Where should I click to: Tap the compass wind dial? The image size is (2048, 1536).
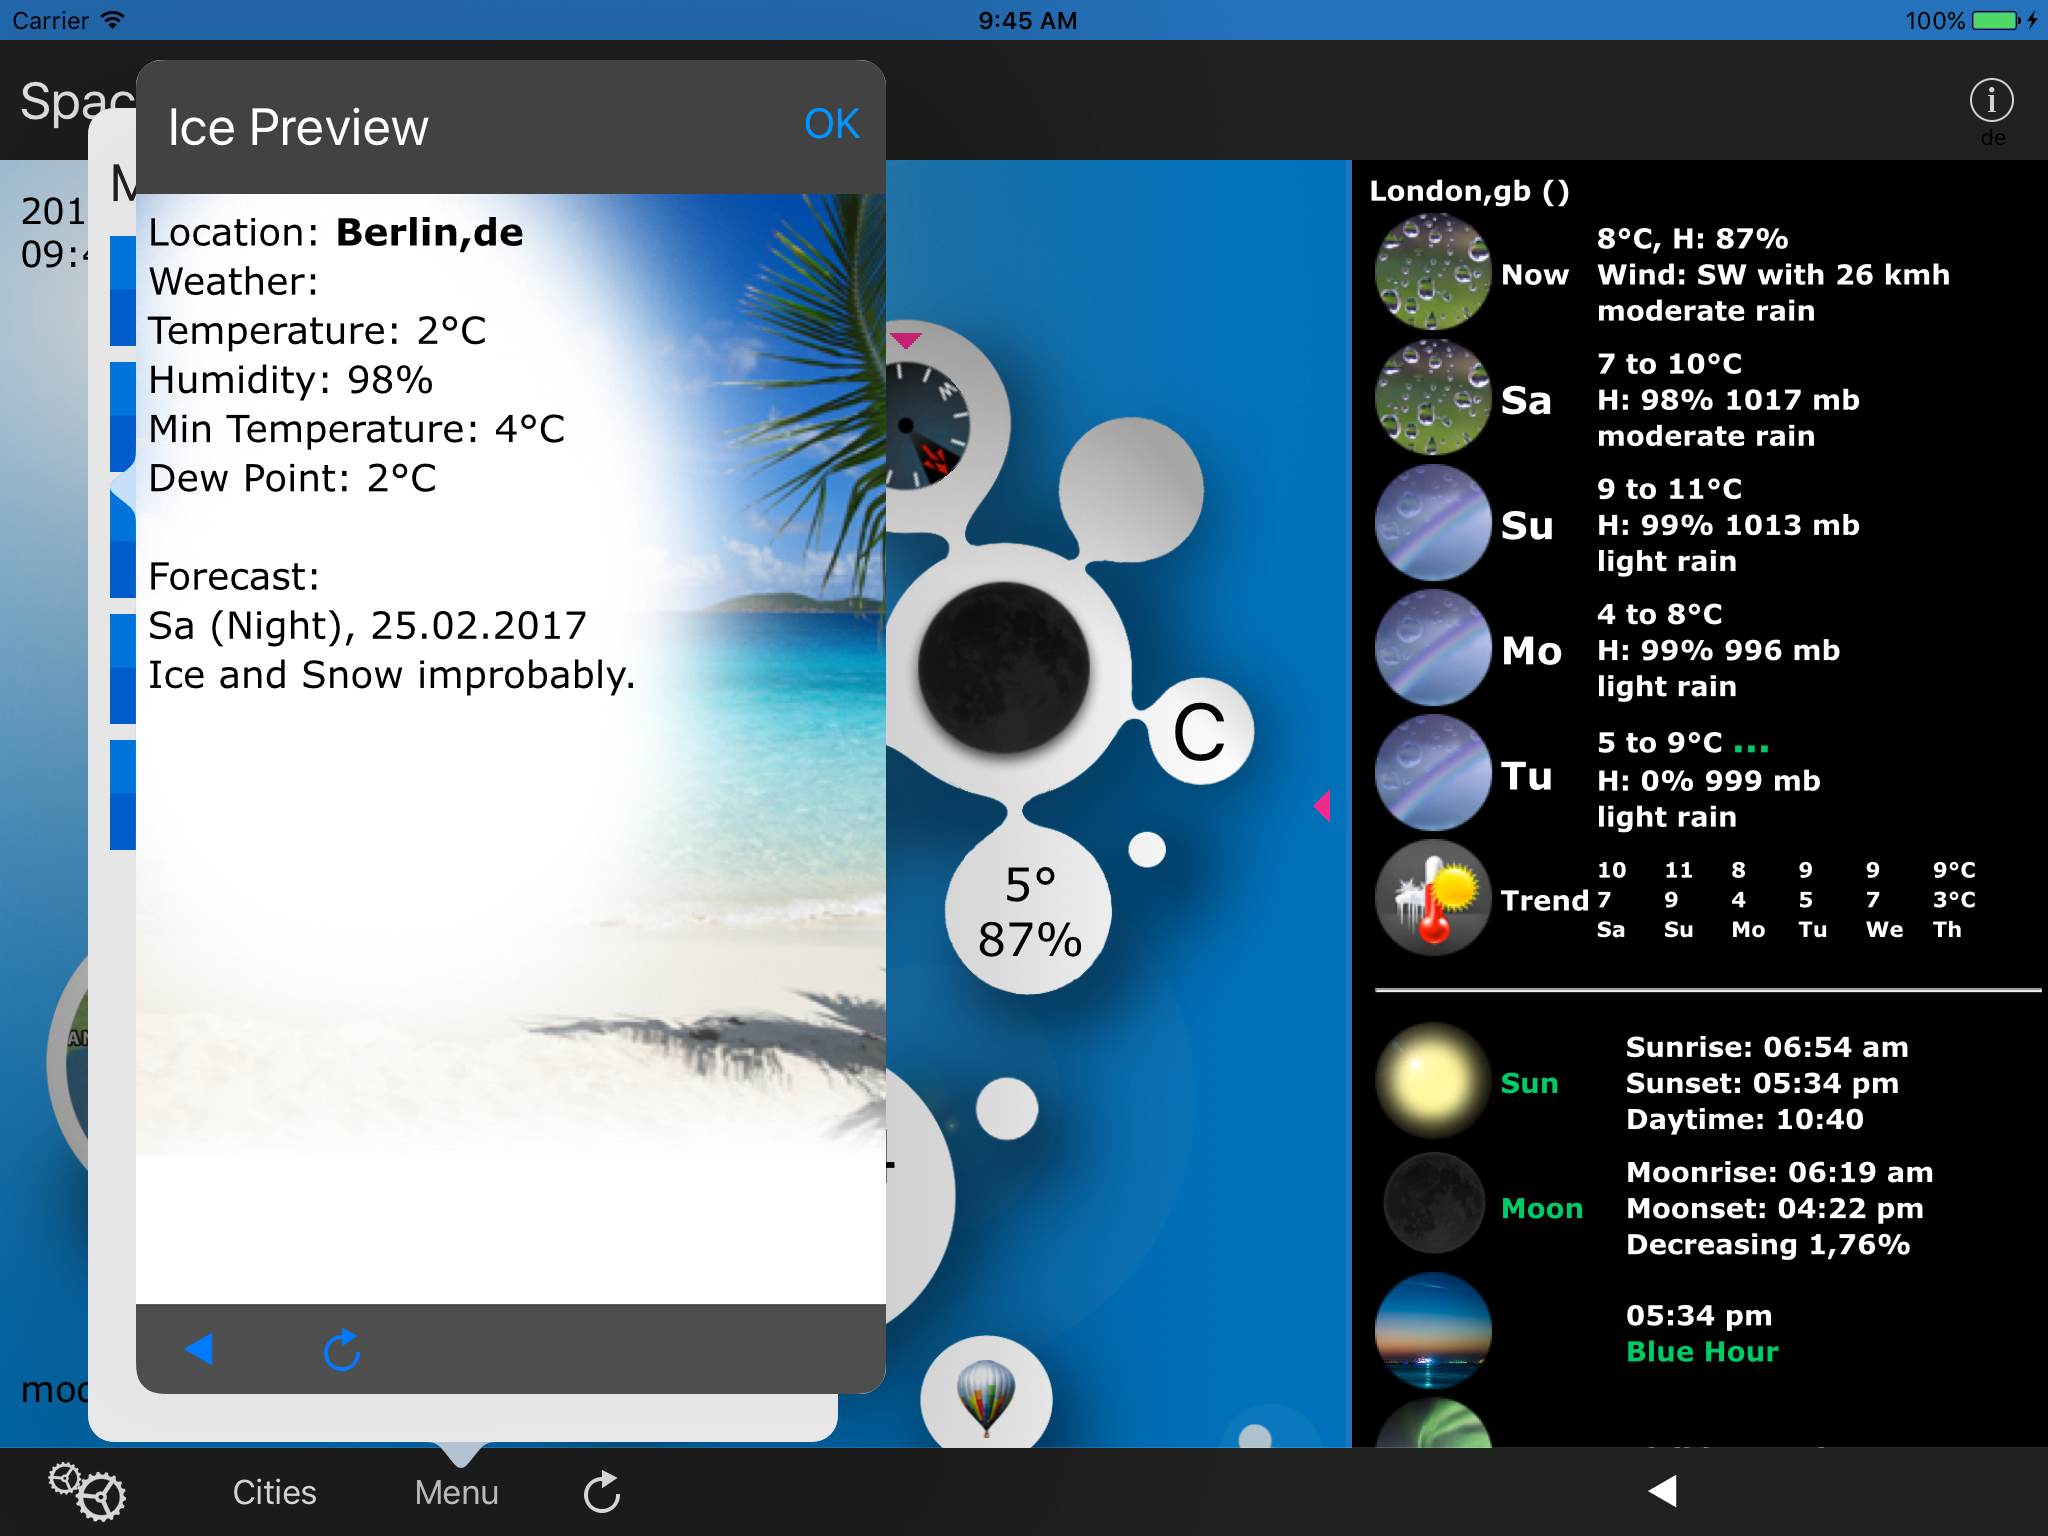click(925, 425)
